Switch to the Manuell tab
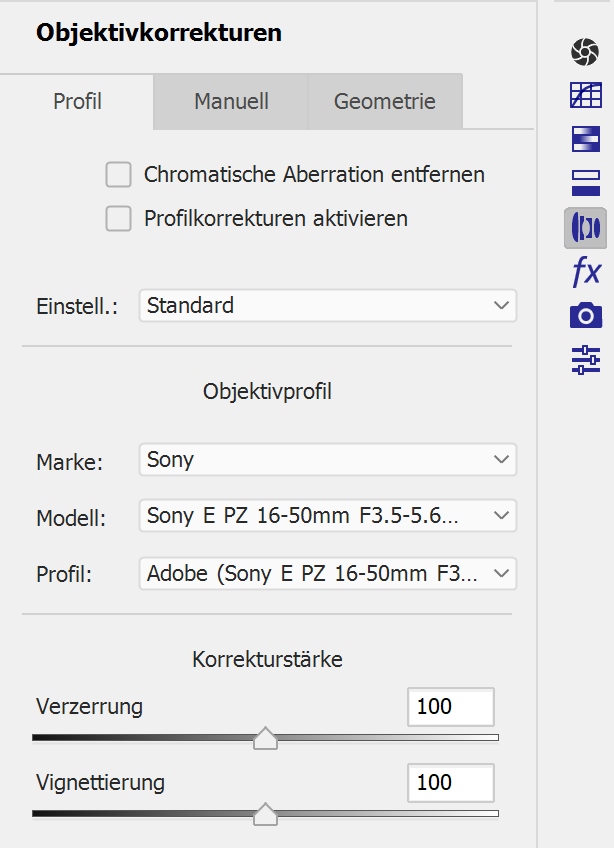Viewport: 614px width, 848px height. (231, 101)
